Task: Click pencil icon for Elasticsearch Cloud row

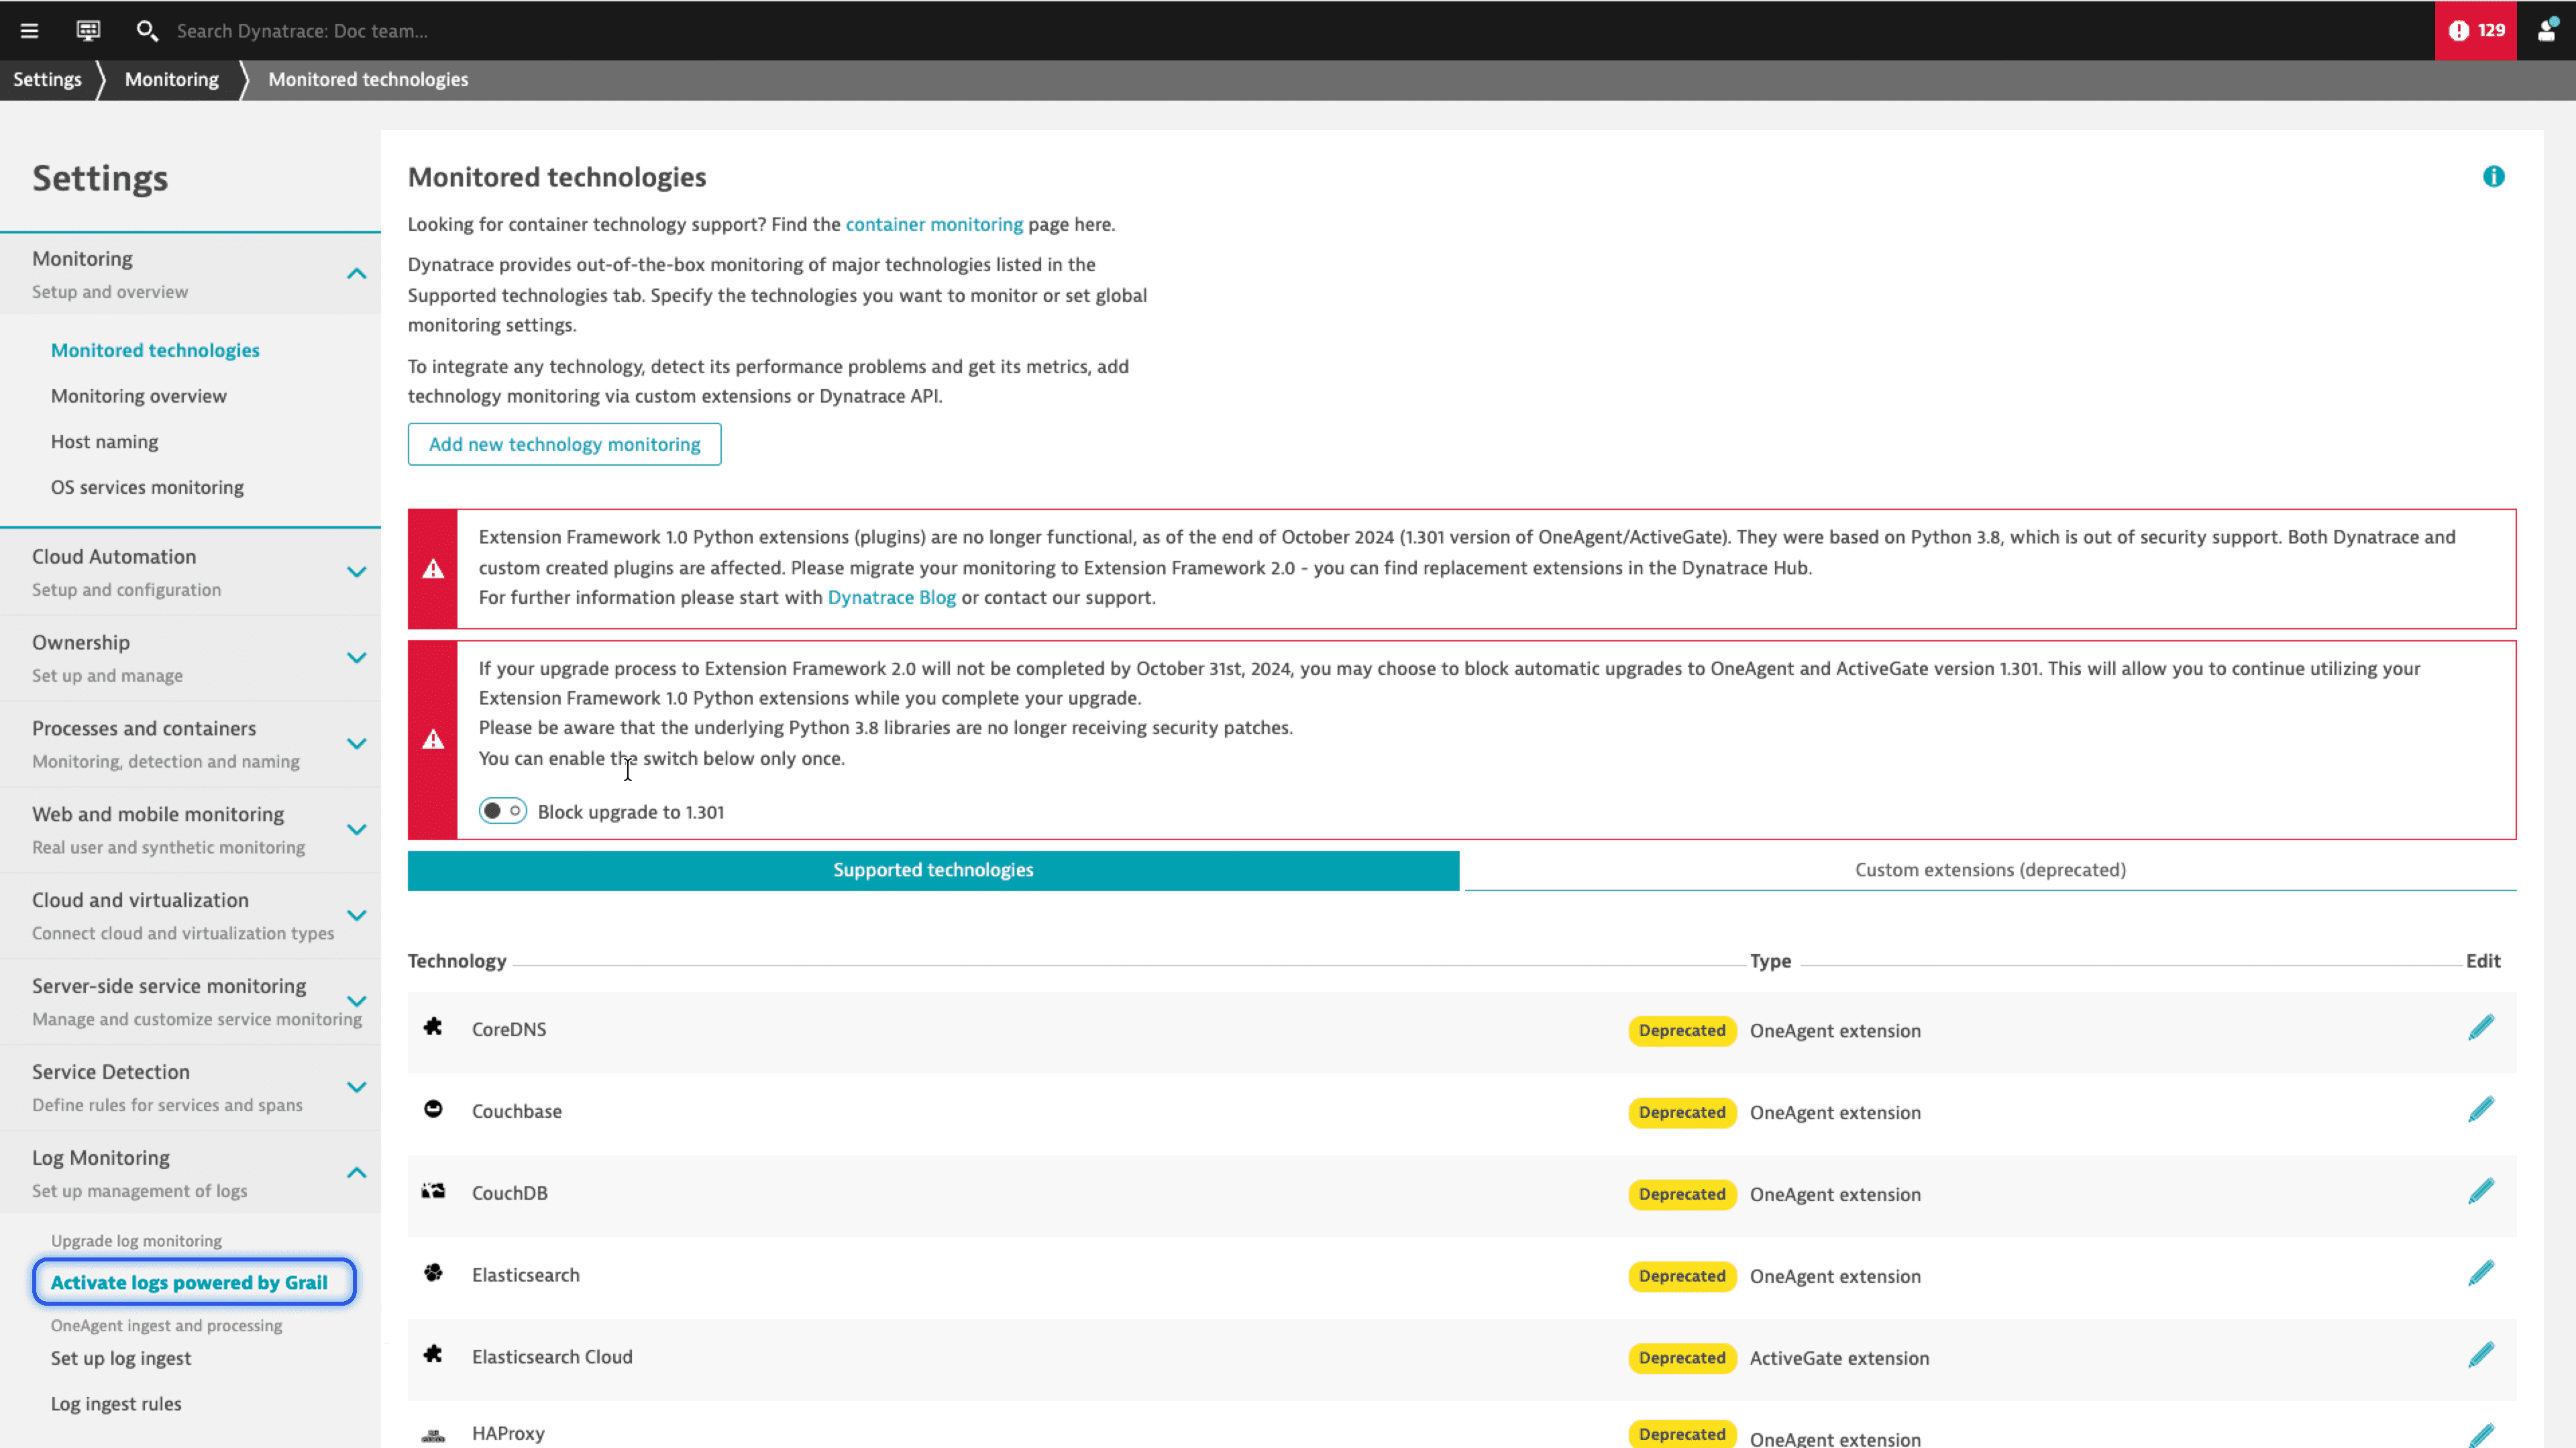Action: click(2481, 1356)
